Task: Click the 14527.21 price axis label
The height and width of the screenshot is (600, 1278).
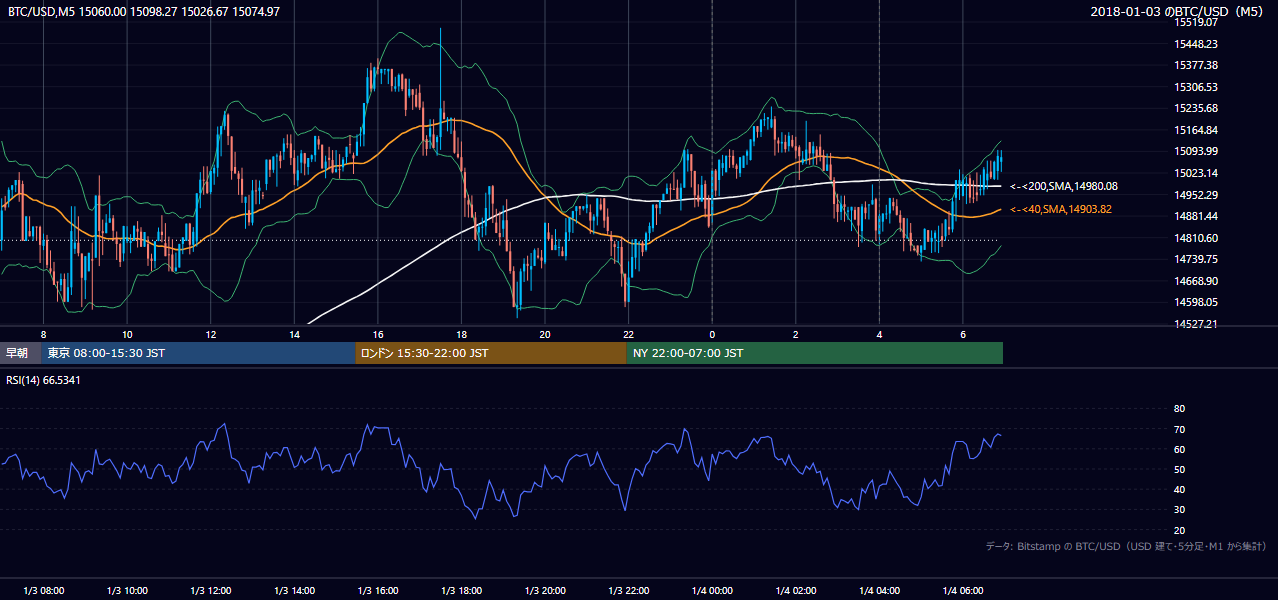Action: (1196, 324)
